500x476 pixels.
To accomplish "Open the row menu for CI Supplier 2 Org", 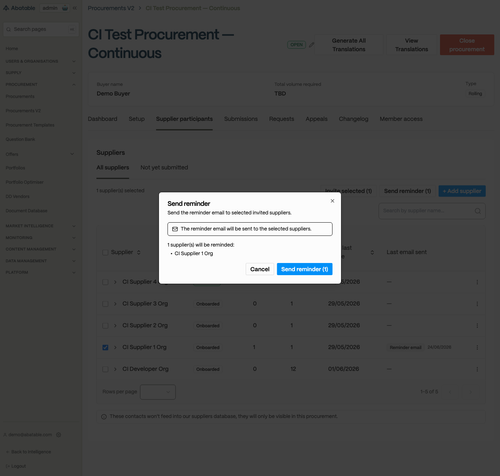I will 477,325.
